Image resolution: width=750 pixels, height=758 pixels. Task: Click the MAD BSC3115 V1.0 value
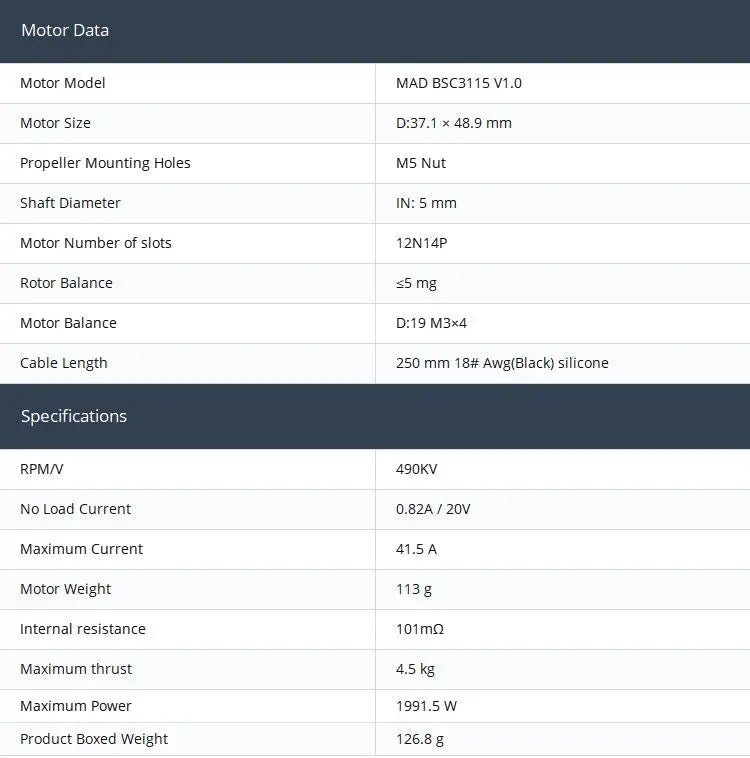(x=458, y=83)
